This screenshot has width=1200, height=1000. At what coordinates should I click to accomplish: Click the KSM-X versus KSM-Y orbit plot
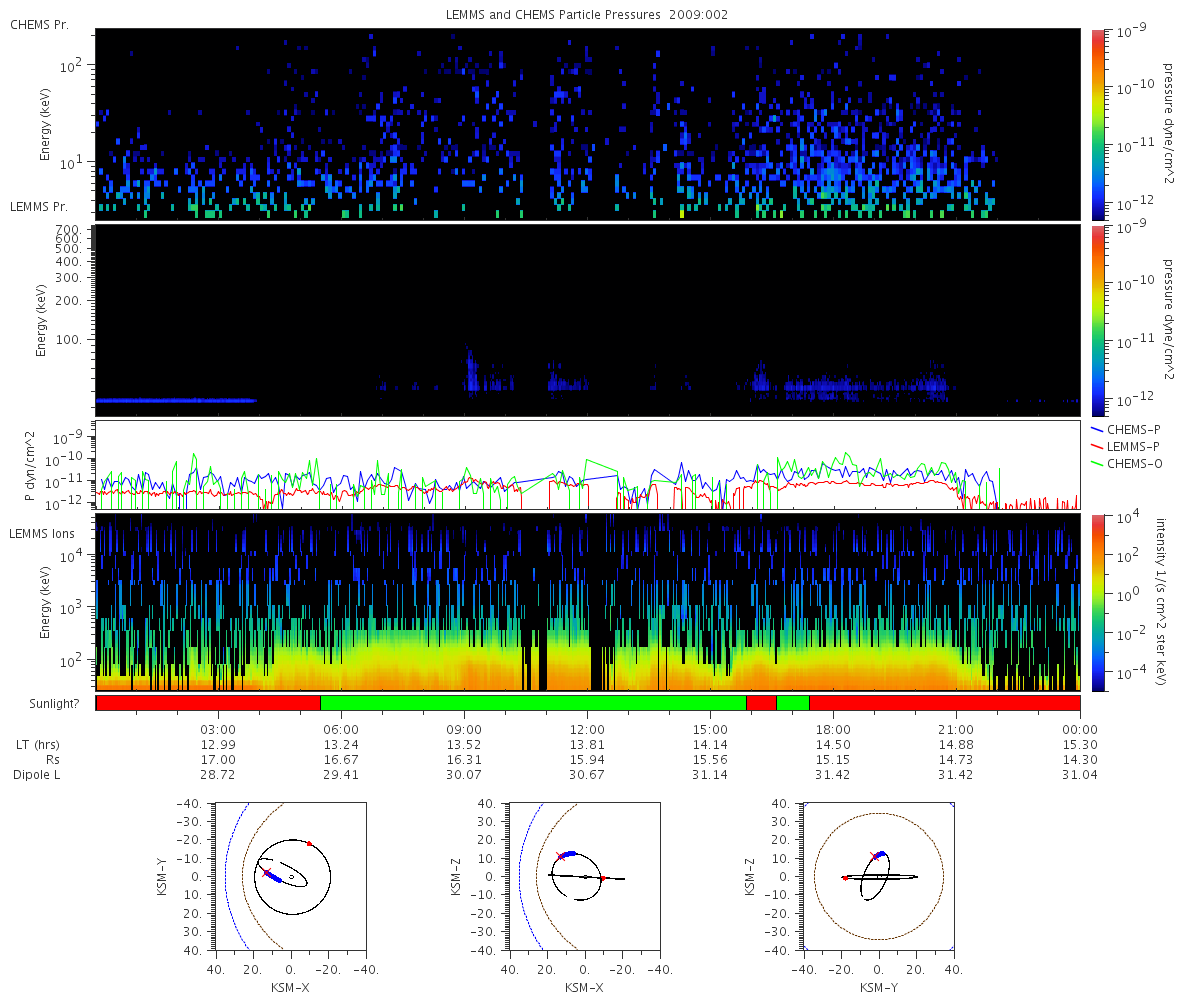[290, 876]
